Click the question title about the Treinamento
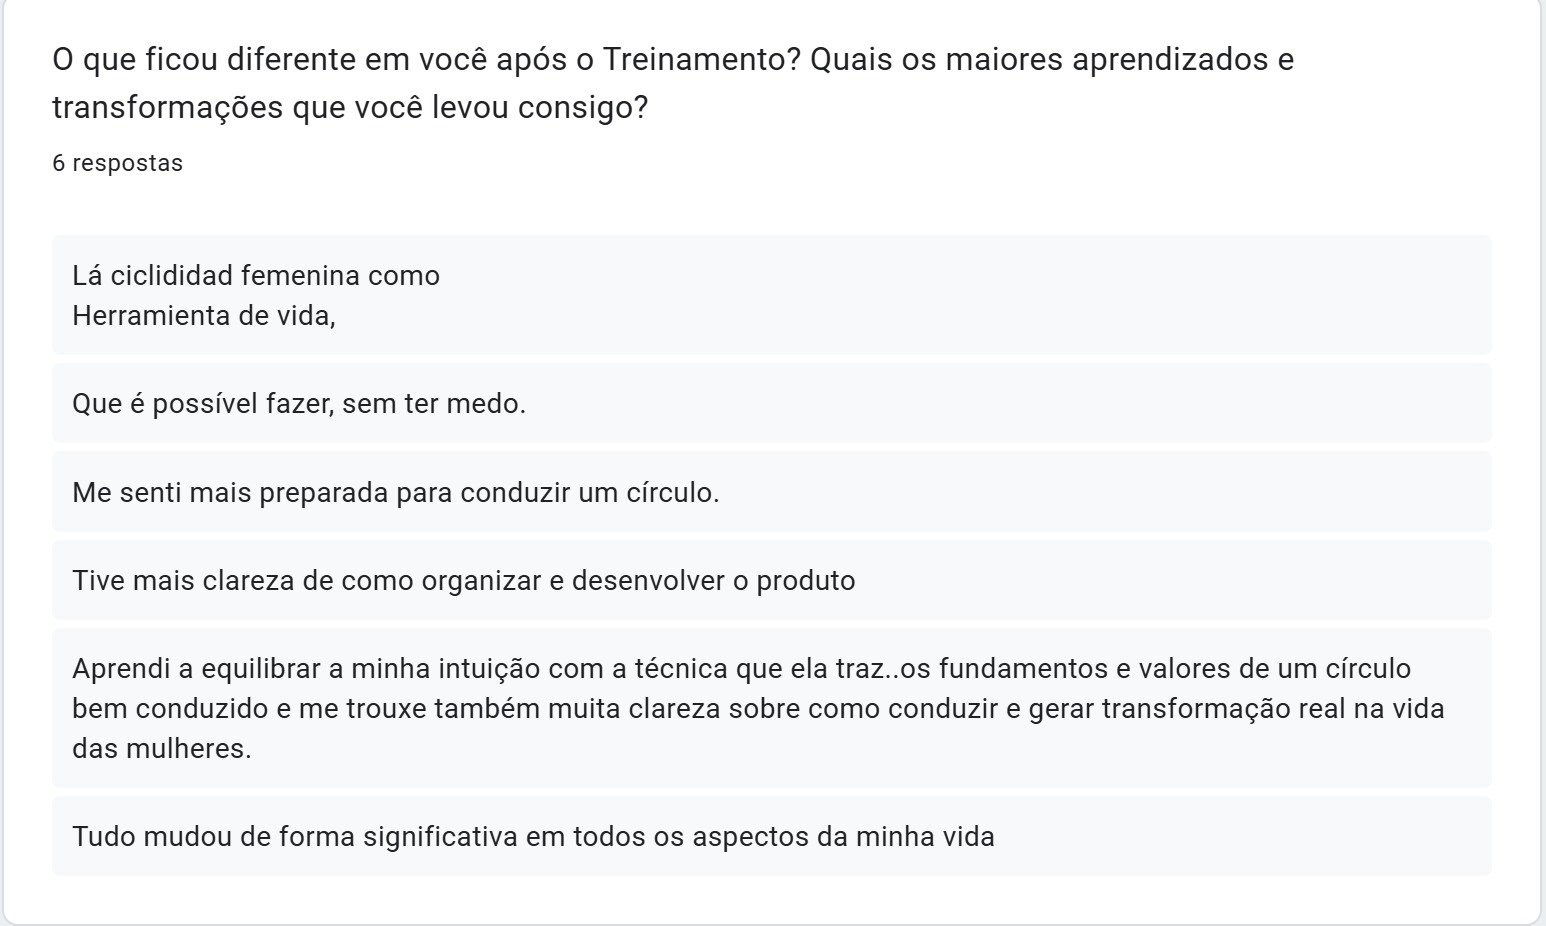Image resolution: width=1546 pixels, height=926 pixels. pos(672,60)
